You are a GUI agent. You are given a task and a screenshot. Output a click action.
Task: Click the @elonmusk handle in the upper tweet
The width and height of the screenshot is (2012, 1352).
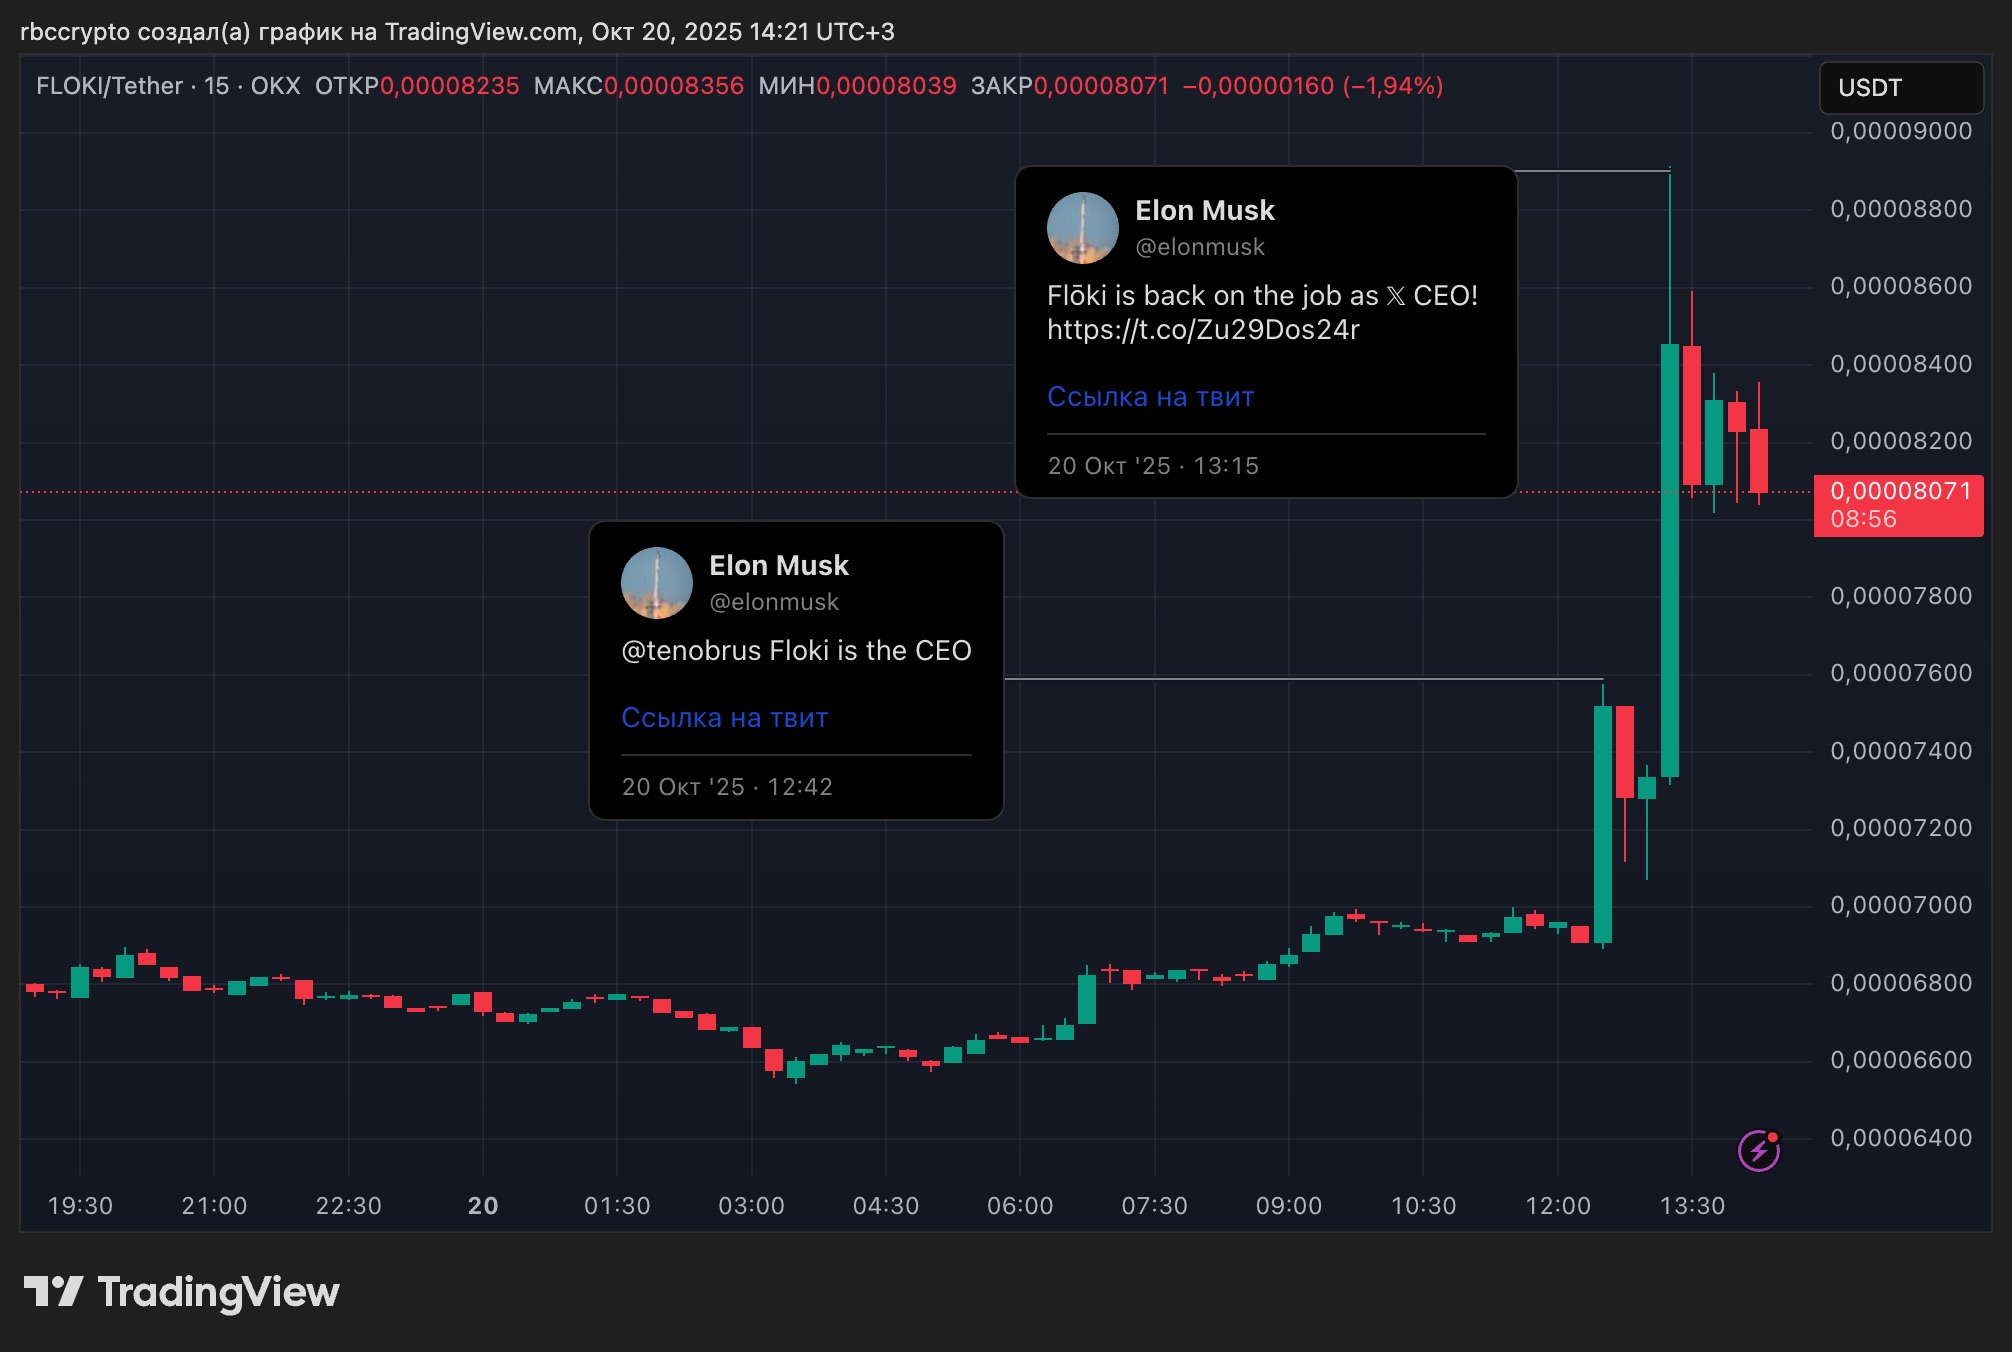click(x=1199, y=247)
